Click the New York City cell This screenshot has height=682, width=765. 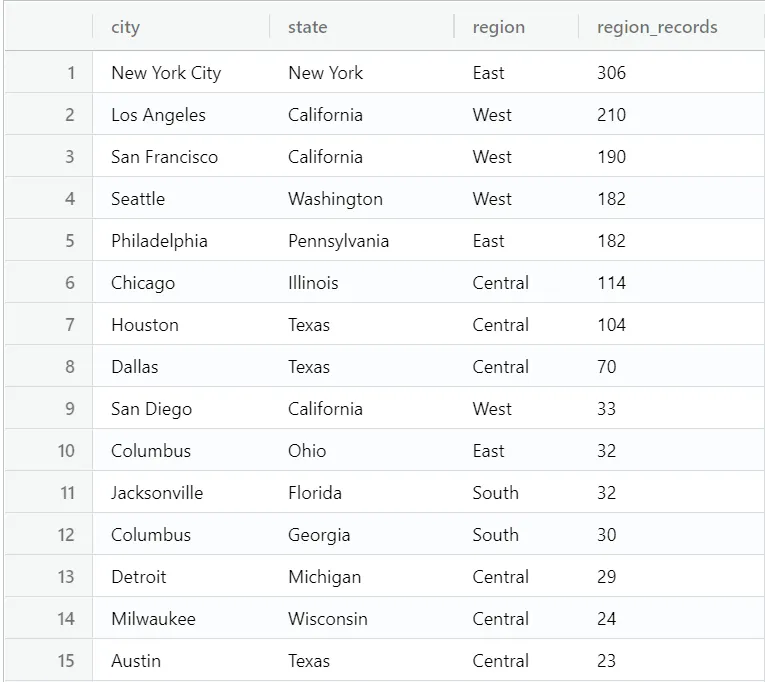coord(166,73)
